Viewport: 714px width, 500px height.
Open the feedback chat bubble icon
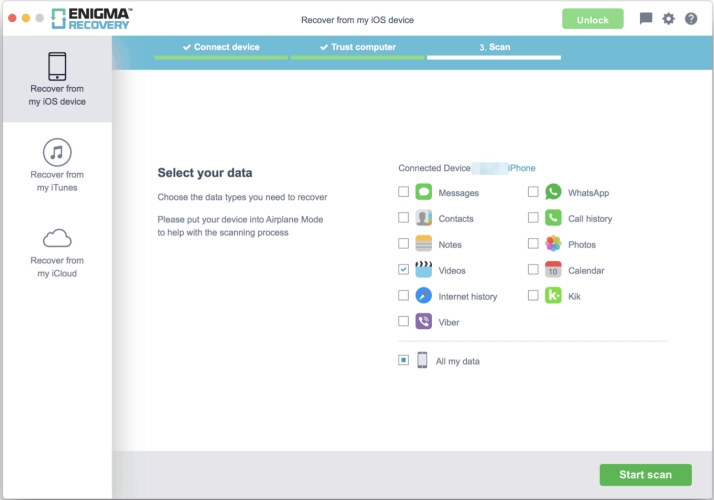pyautogui.click(x=646, y=19)
